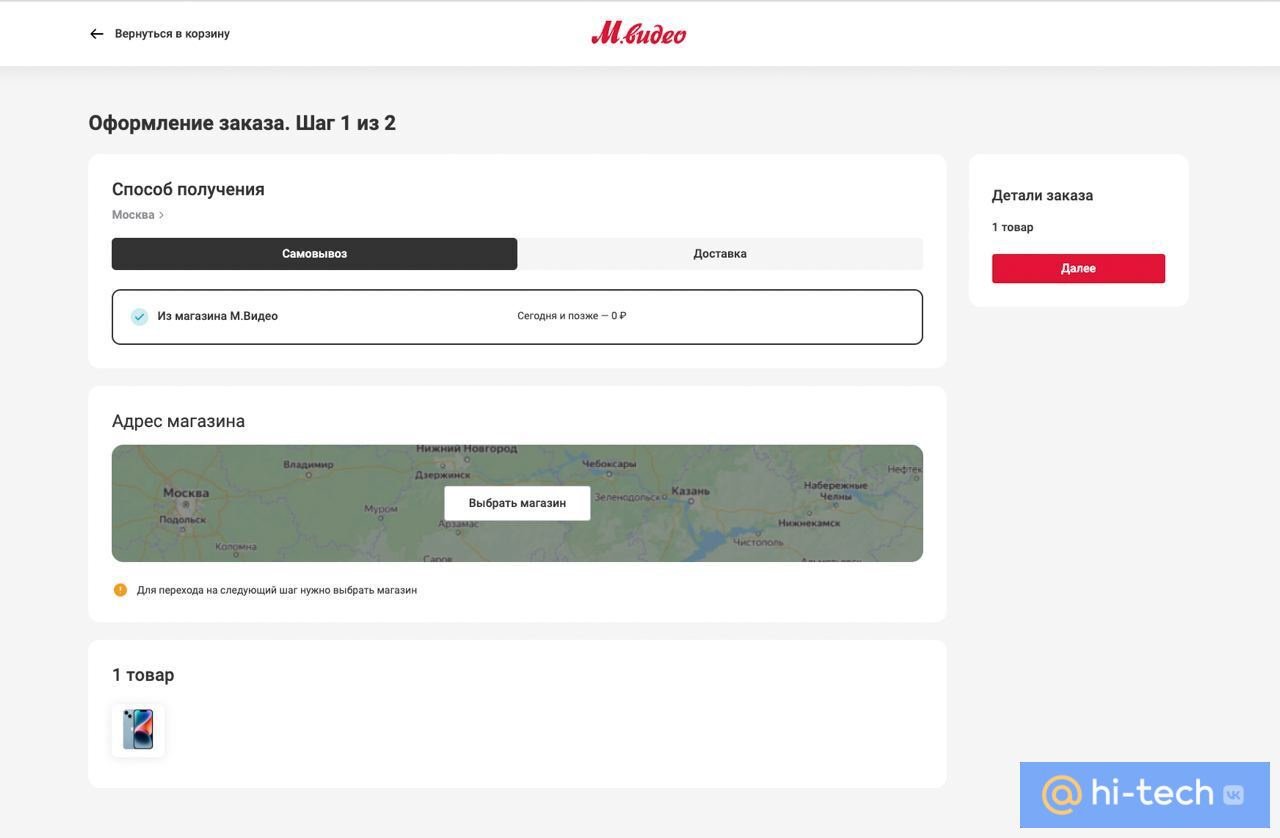
Task: Click 'Оформление заказа. Шаг 1 из 2' title
Action: click(x=242, y=123)
